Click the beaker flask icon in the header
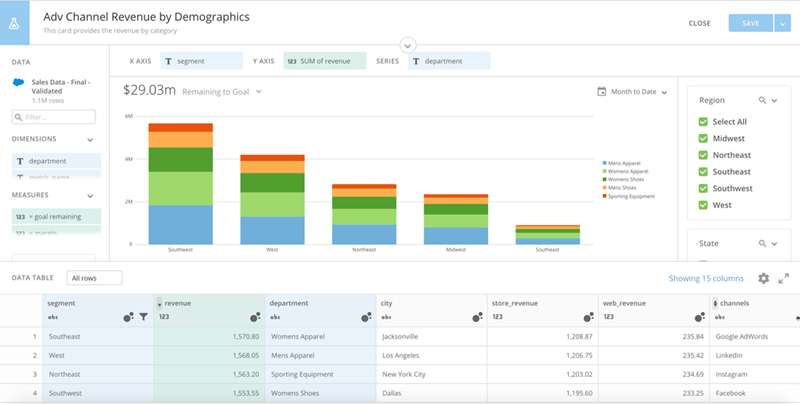 tap(14, 23)
